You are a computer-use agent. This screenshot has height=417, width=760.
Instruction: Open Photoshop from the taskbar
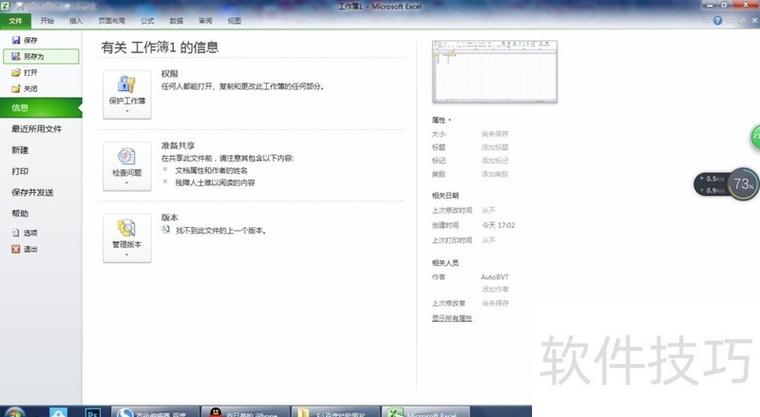(93, 413)
